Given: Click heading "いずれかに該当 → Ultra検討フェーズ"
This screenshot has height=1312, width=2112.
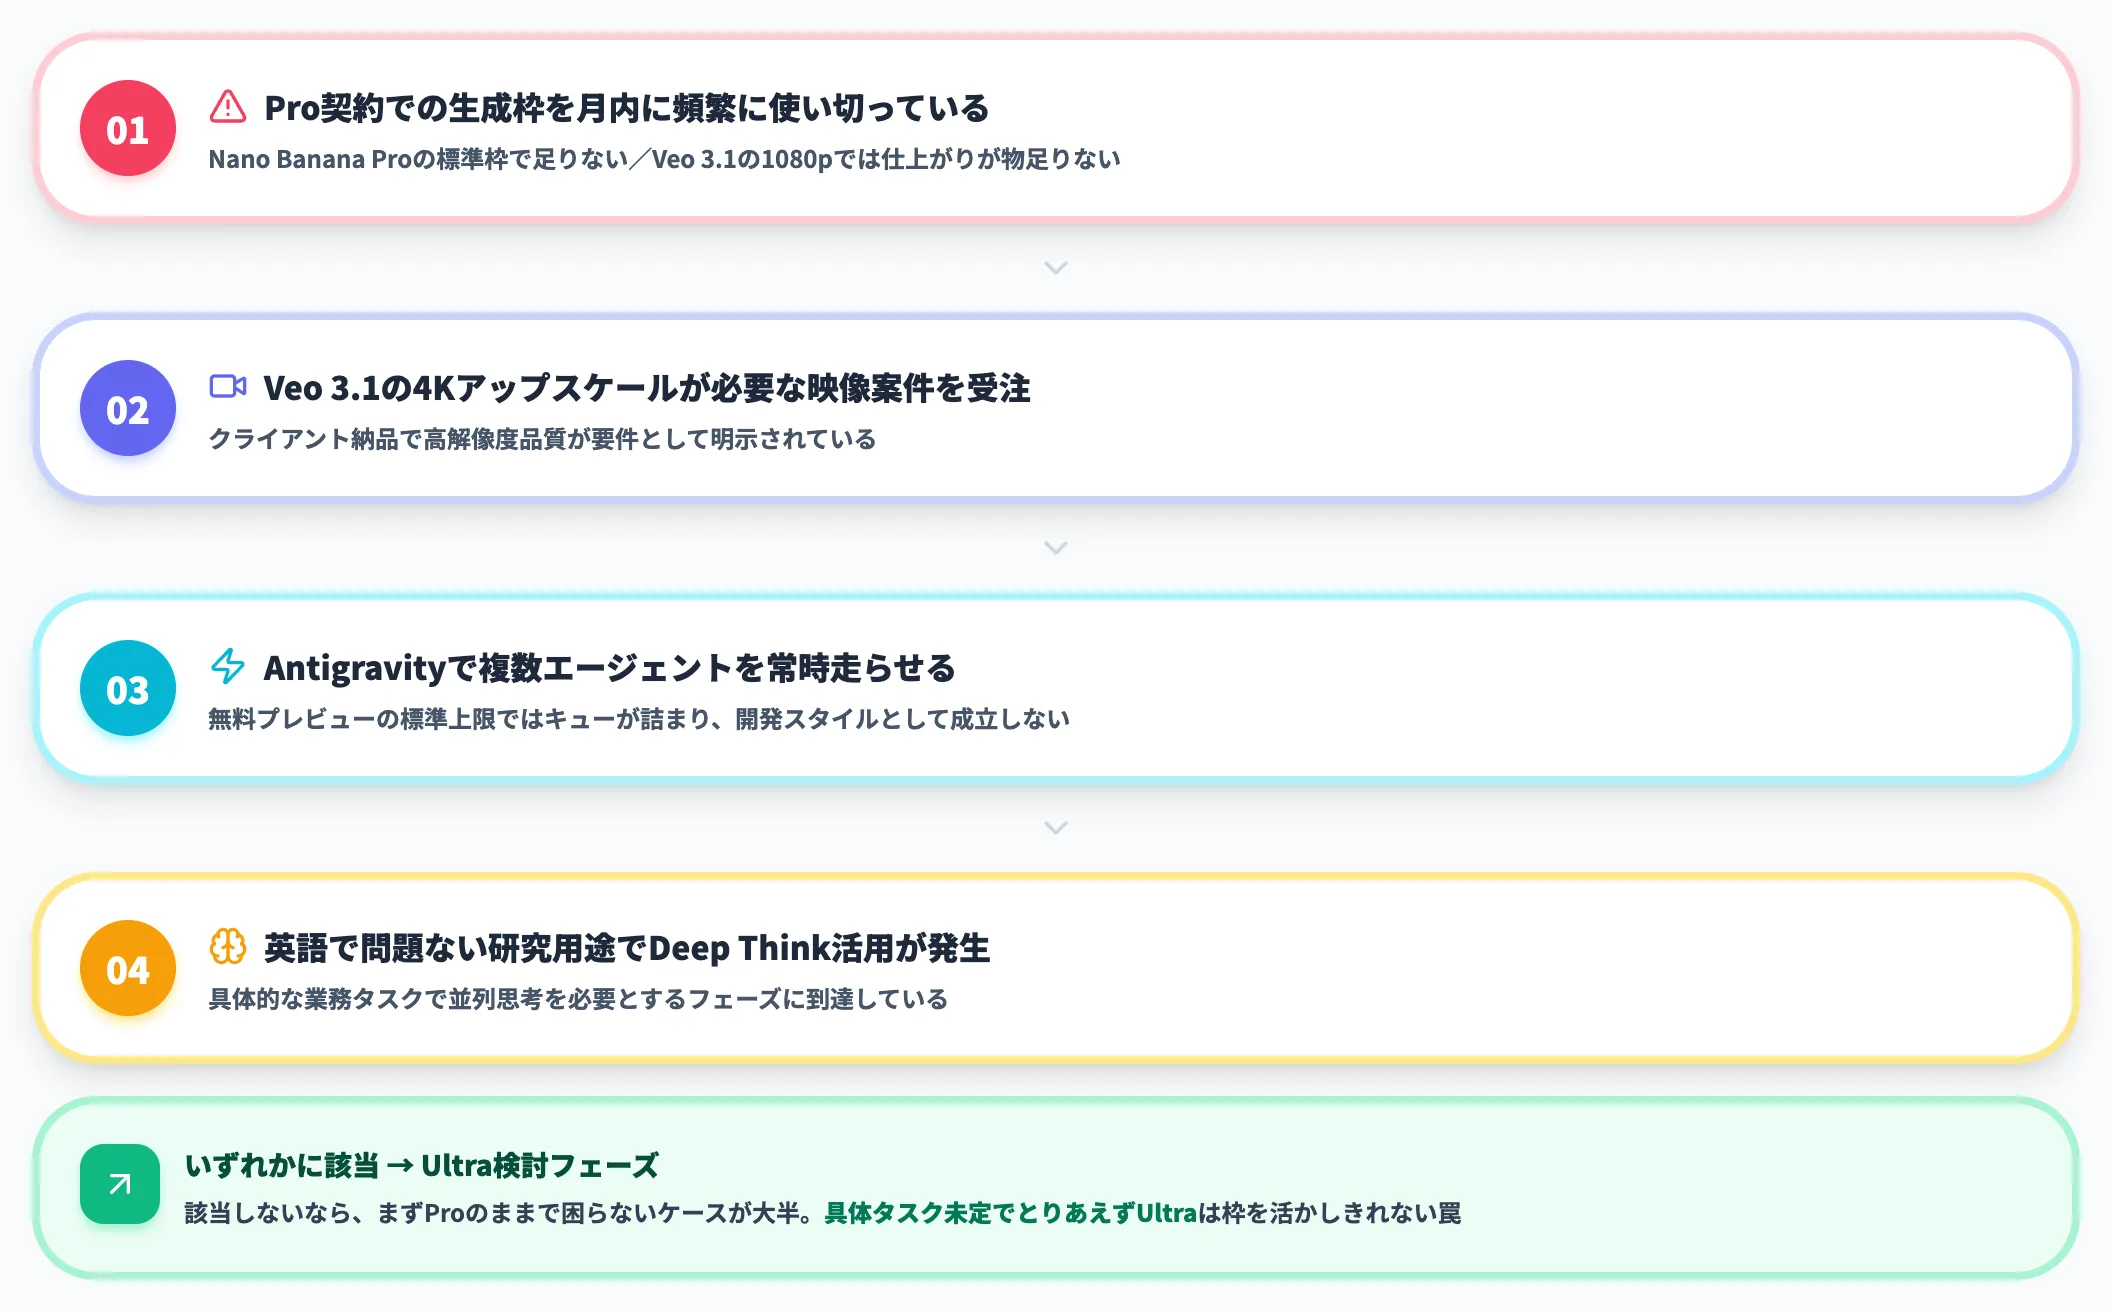Looking at the screenshot, I should point(421,1166).
